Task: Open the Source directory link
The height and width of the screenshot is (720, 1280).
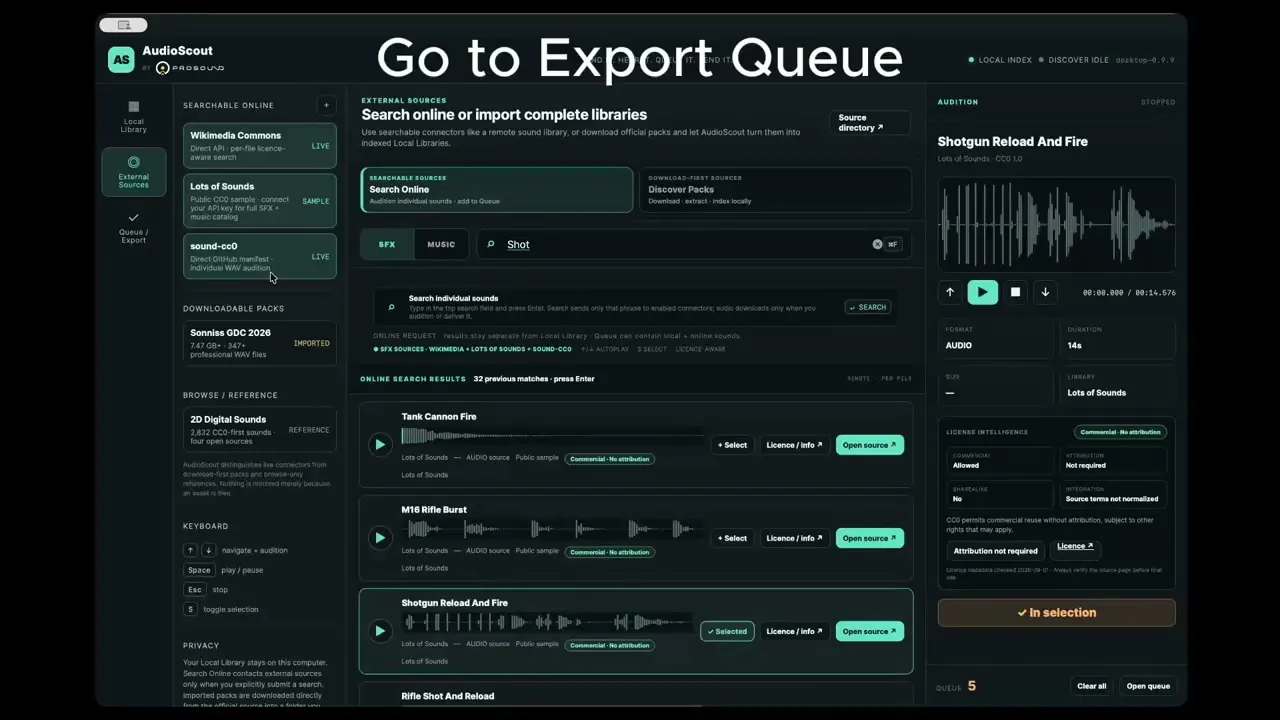Action: click(x=869, y=123)
